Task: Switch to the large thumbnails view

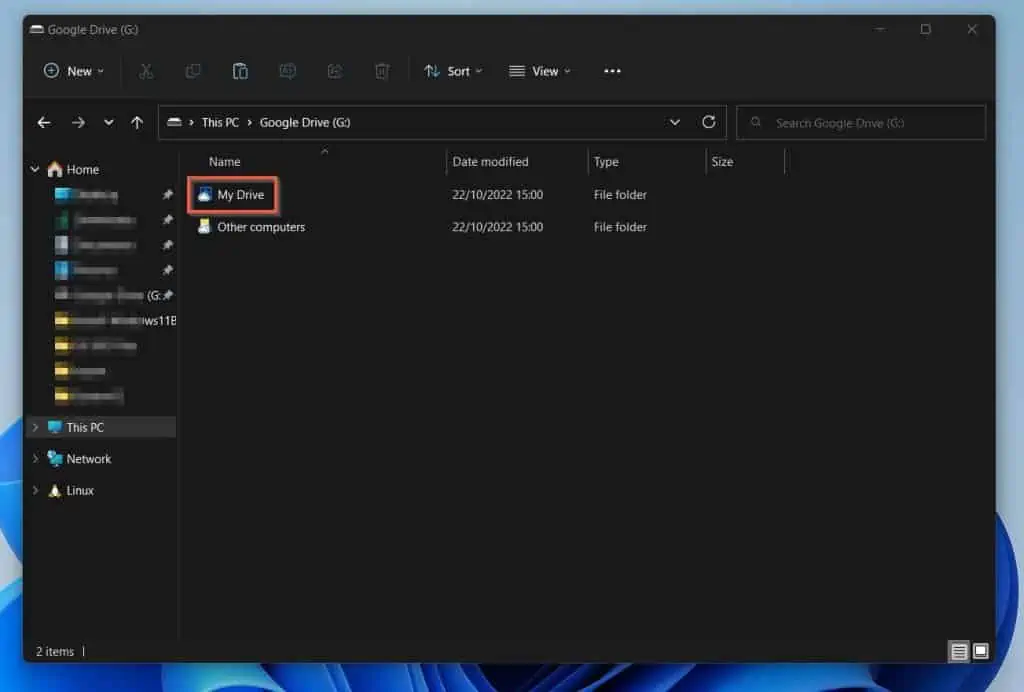Action: click(x=981, y=652)
